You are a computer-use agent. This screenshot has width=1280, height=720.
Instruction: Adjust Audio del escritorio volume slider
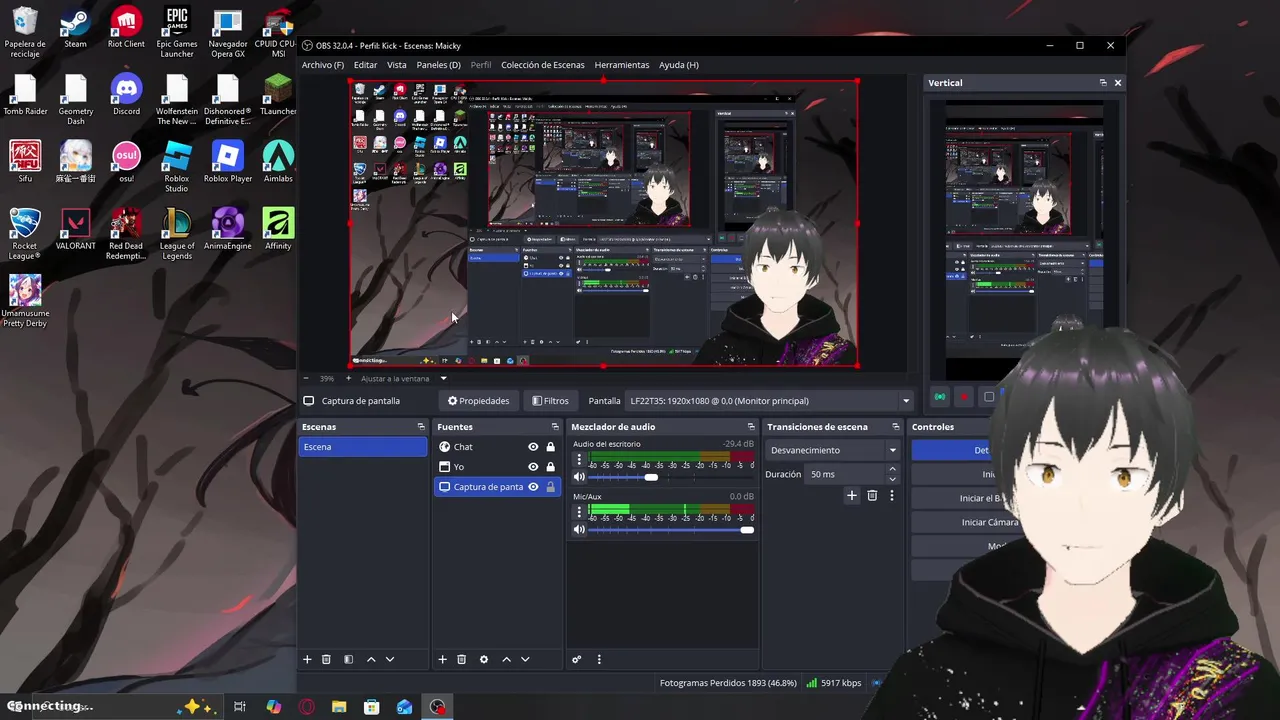tap(669, 477)
